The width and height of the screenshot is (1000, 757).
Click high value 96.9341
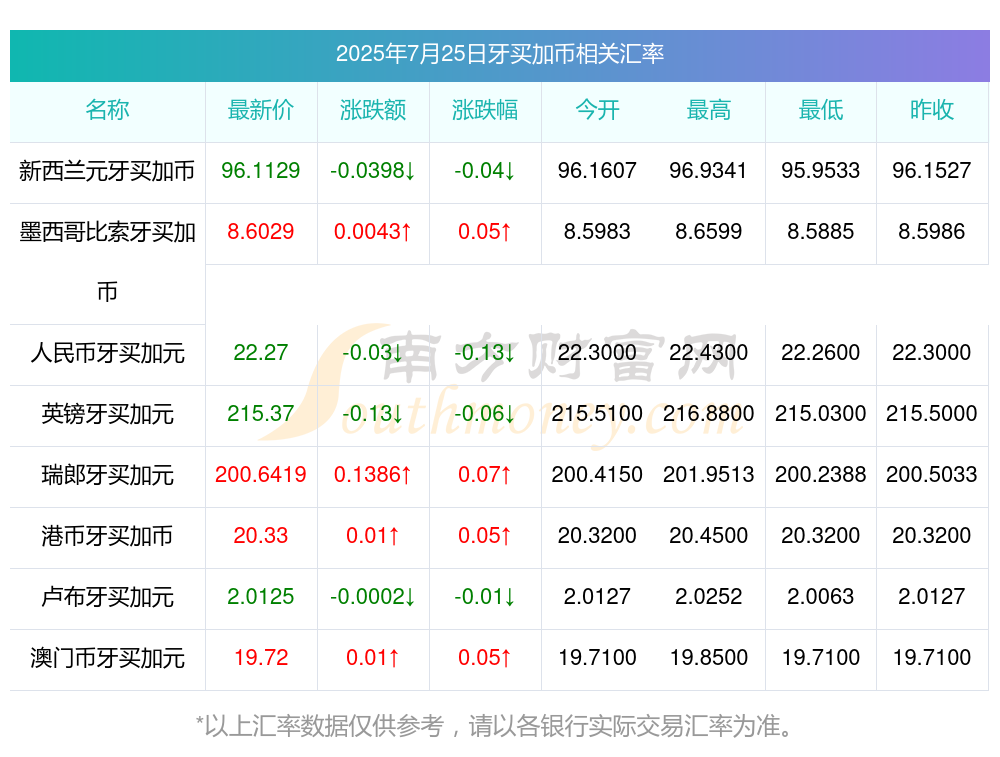pos(709,170)
